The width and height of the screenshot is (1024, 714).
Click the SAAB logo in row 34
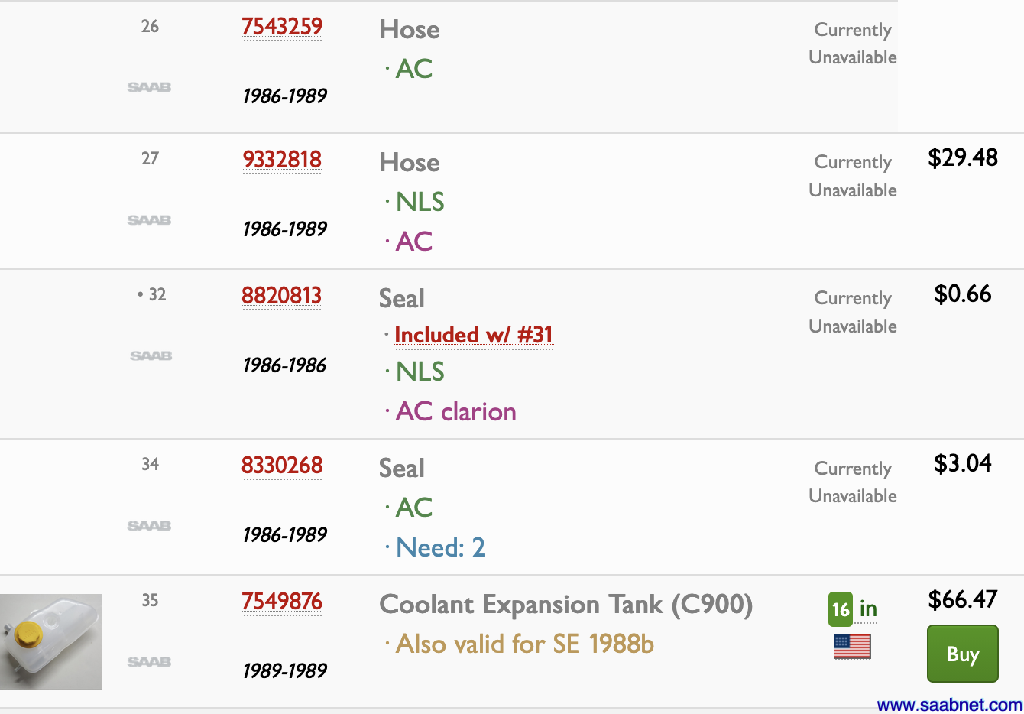click(x=149, y=526)
